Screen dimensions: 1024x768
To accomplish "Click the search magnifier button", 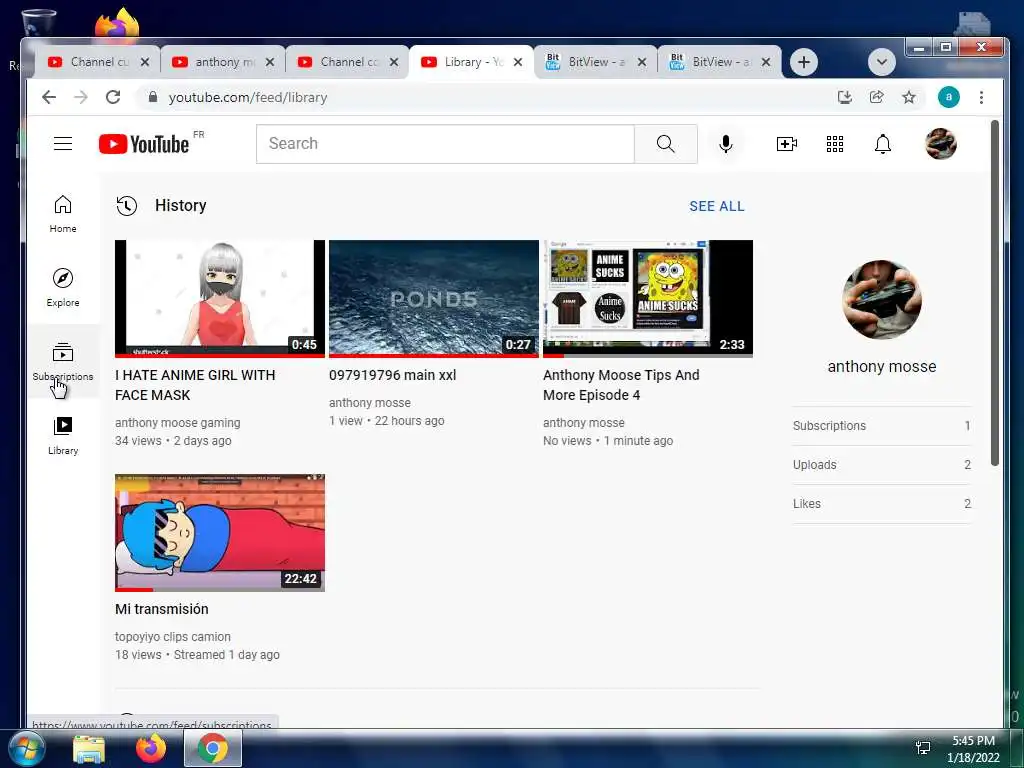I will pyautogui.click(x=665, y=144).
